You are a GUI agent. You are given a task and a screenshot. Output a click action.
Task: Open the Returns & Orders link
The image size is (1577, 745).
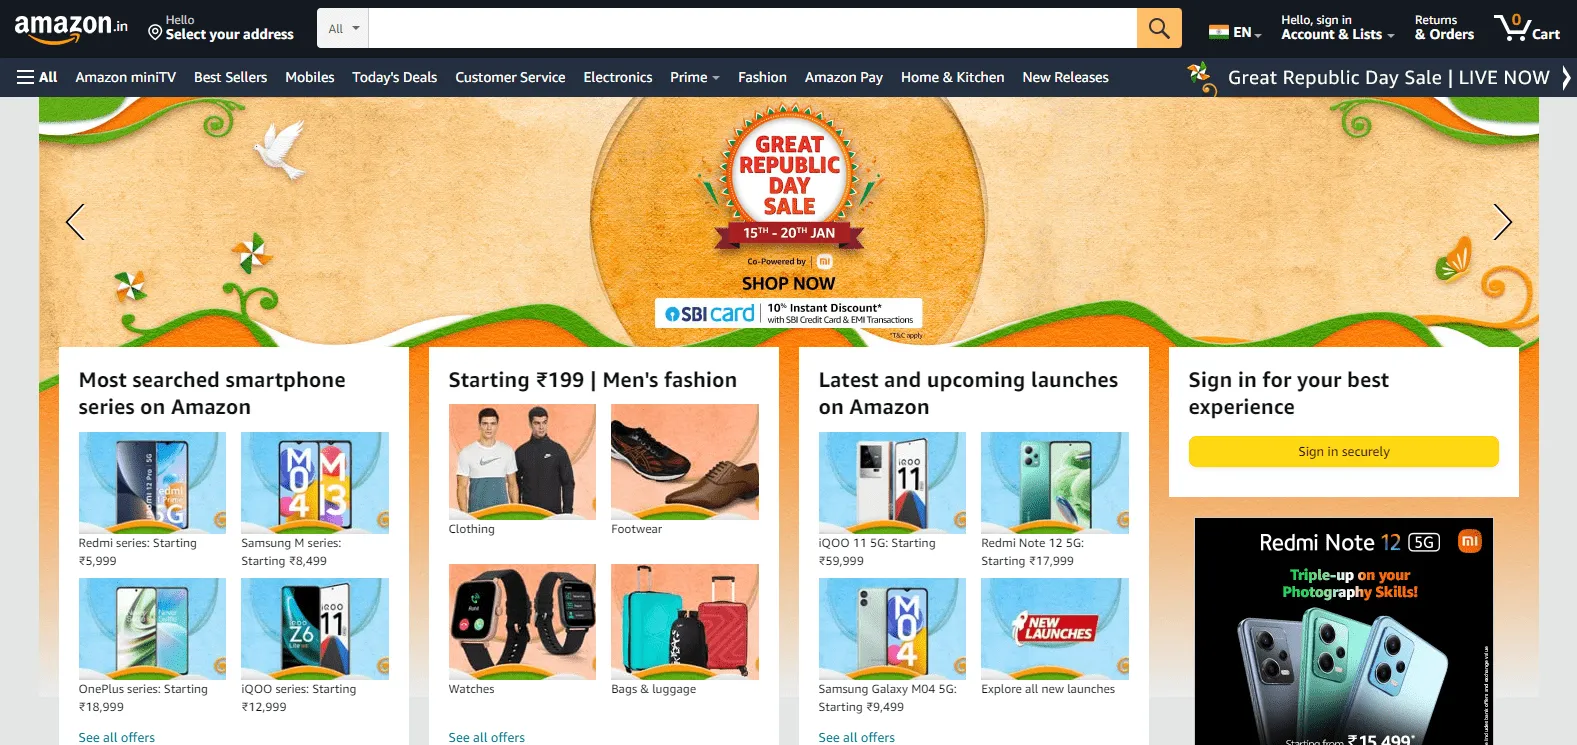(1444, 28)
